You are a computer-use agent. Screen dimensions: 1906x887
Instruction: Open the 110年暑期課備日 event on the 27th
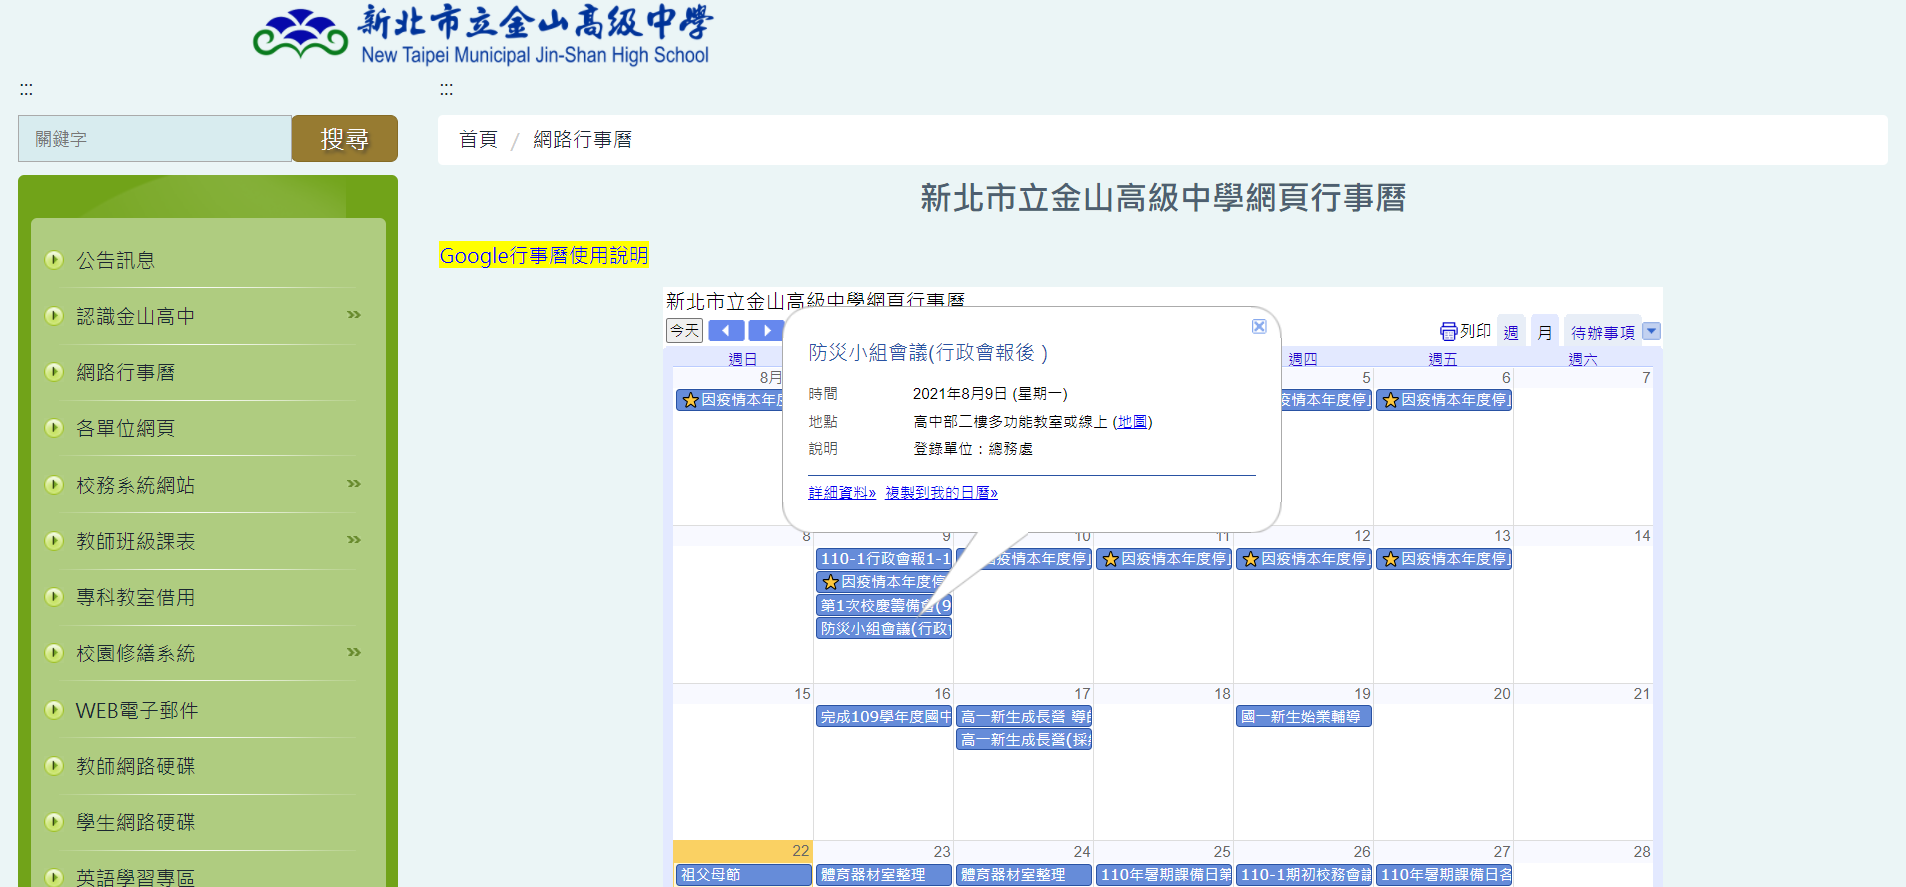point(1444,874)
